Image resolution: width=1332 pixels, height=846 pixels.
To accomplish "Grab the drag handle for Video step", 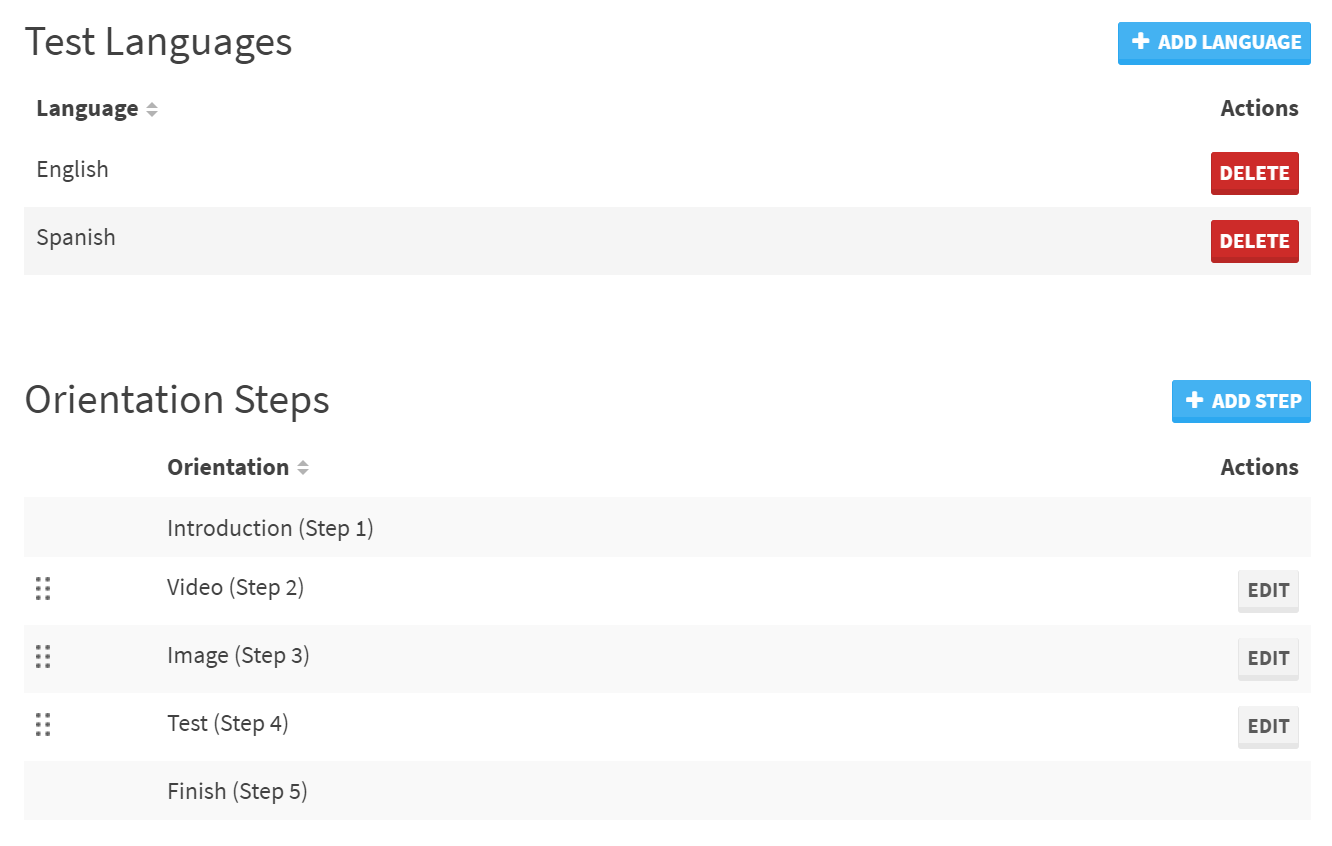I will [43, 588].
